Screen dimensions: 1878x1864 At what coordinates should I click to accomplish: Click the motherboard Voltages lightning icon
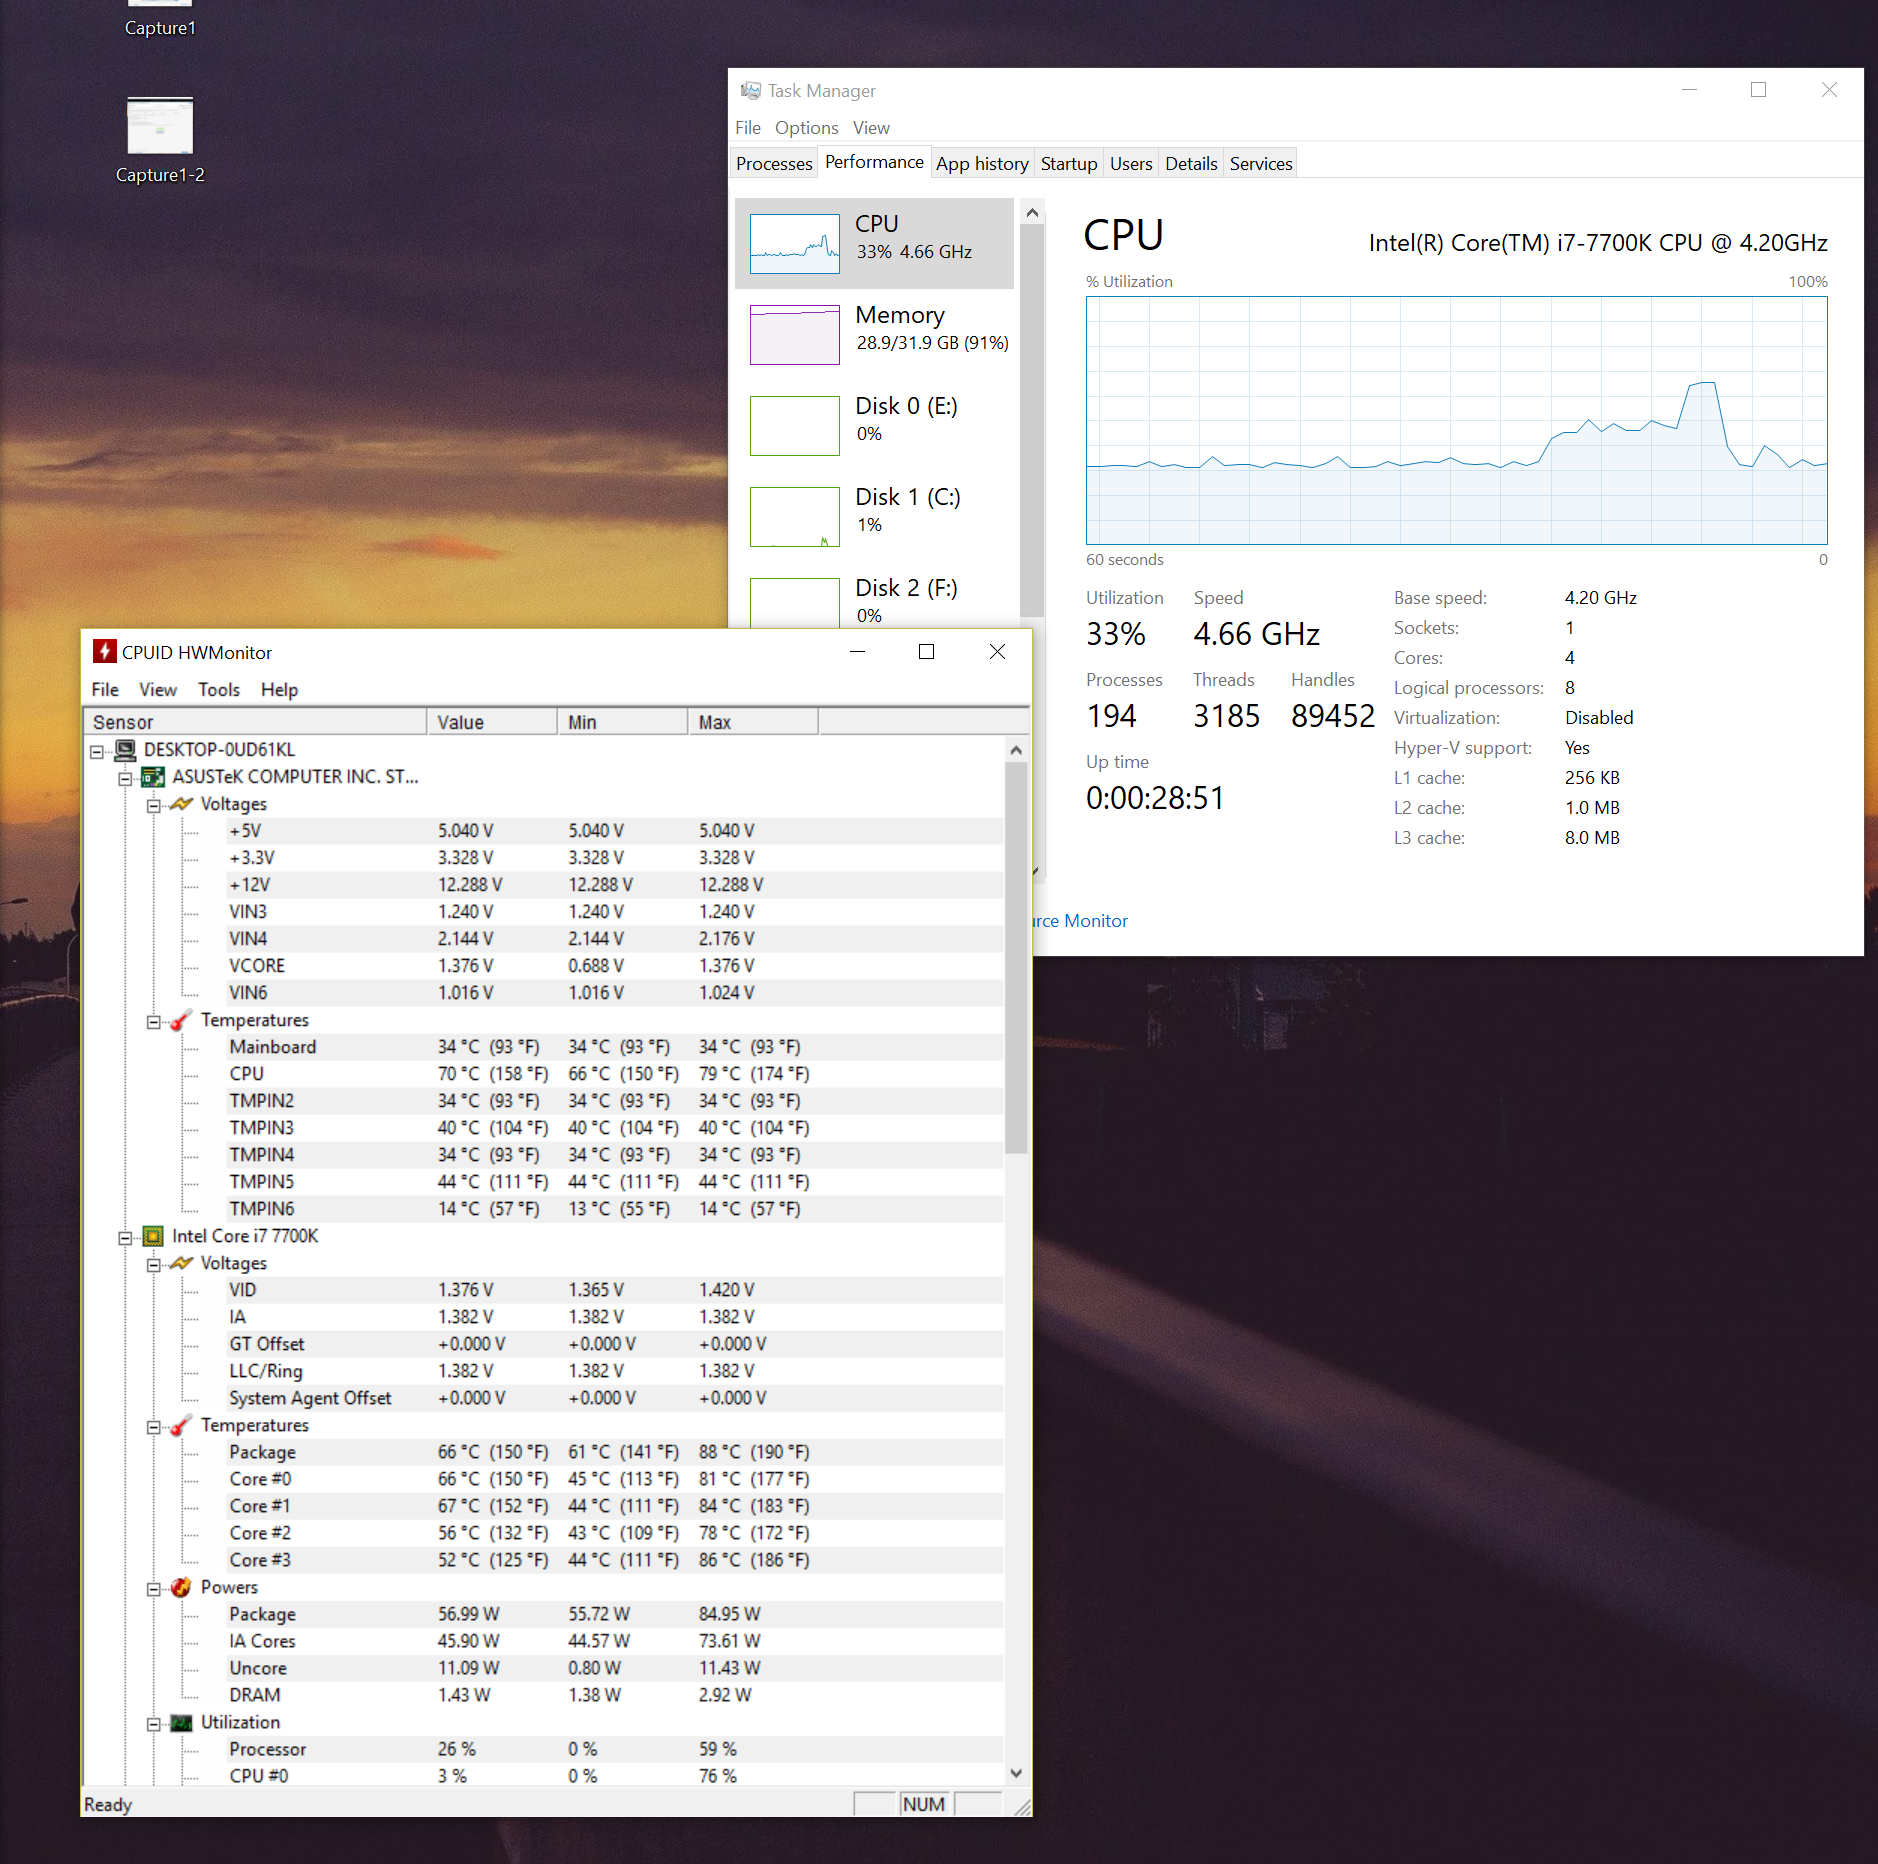click(181, 804)
